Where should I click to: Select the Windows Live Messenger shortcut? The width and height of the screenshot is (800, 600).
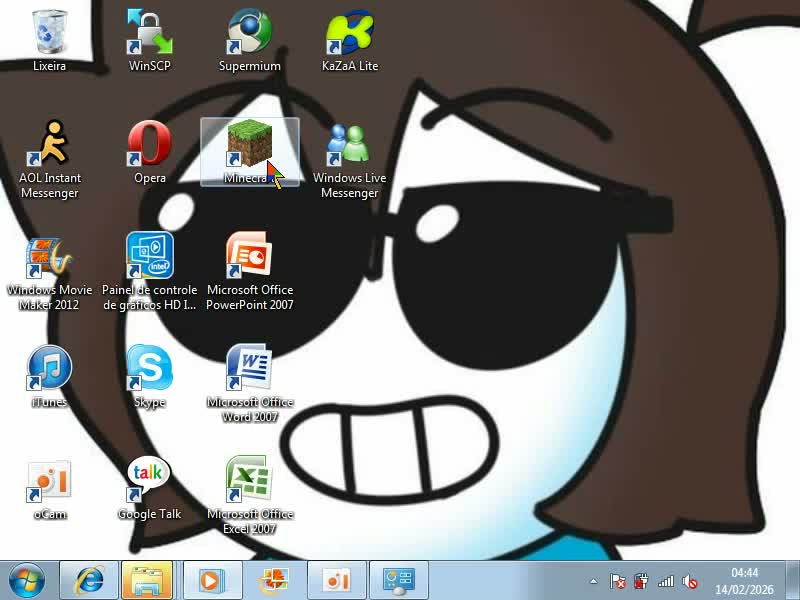(x=349, y=145)
